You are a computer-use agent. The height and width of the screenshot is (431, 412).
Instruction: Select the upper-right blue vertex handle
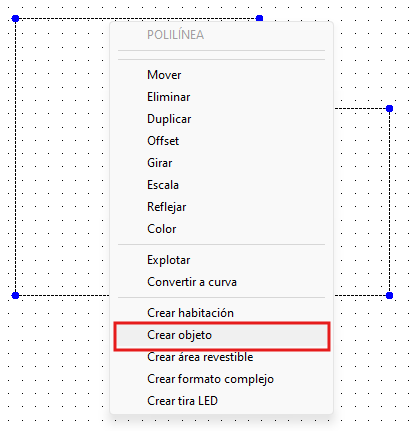click(x=389, y=108)
